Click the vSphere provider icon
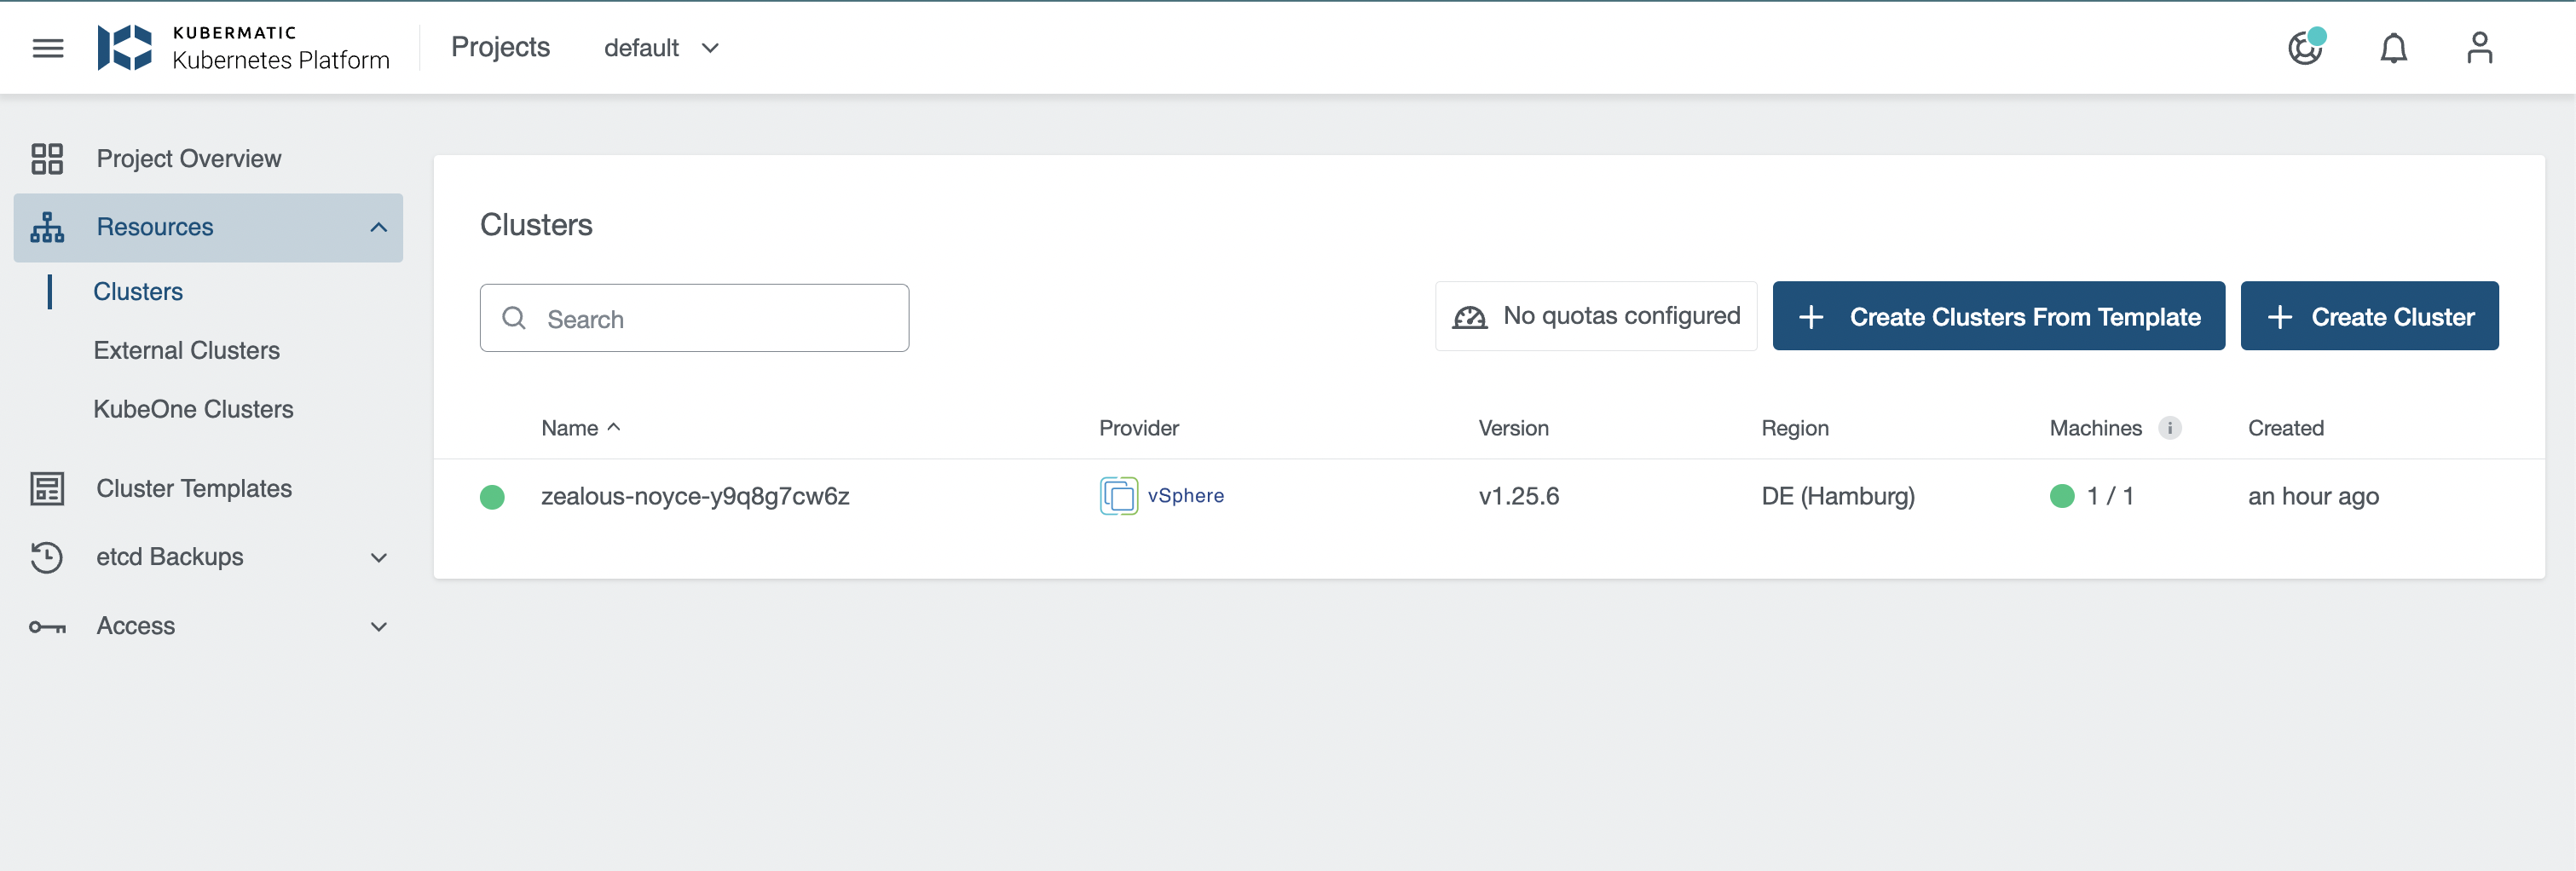This screenshot has width=2576, height=871. pyautogui.click(x=1118, y=496)
